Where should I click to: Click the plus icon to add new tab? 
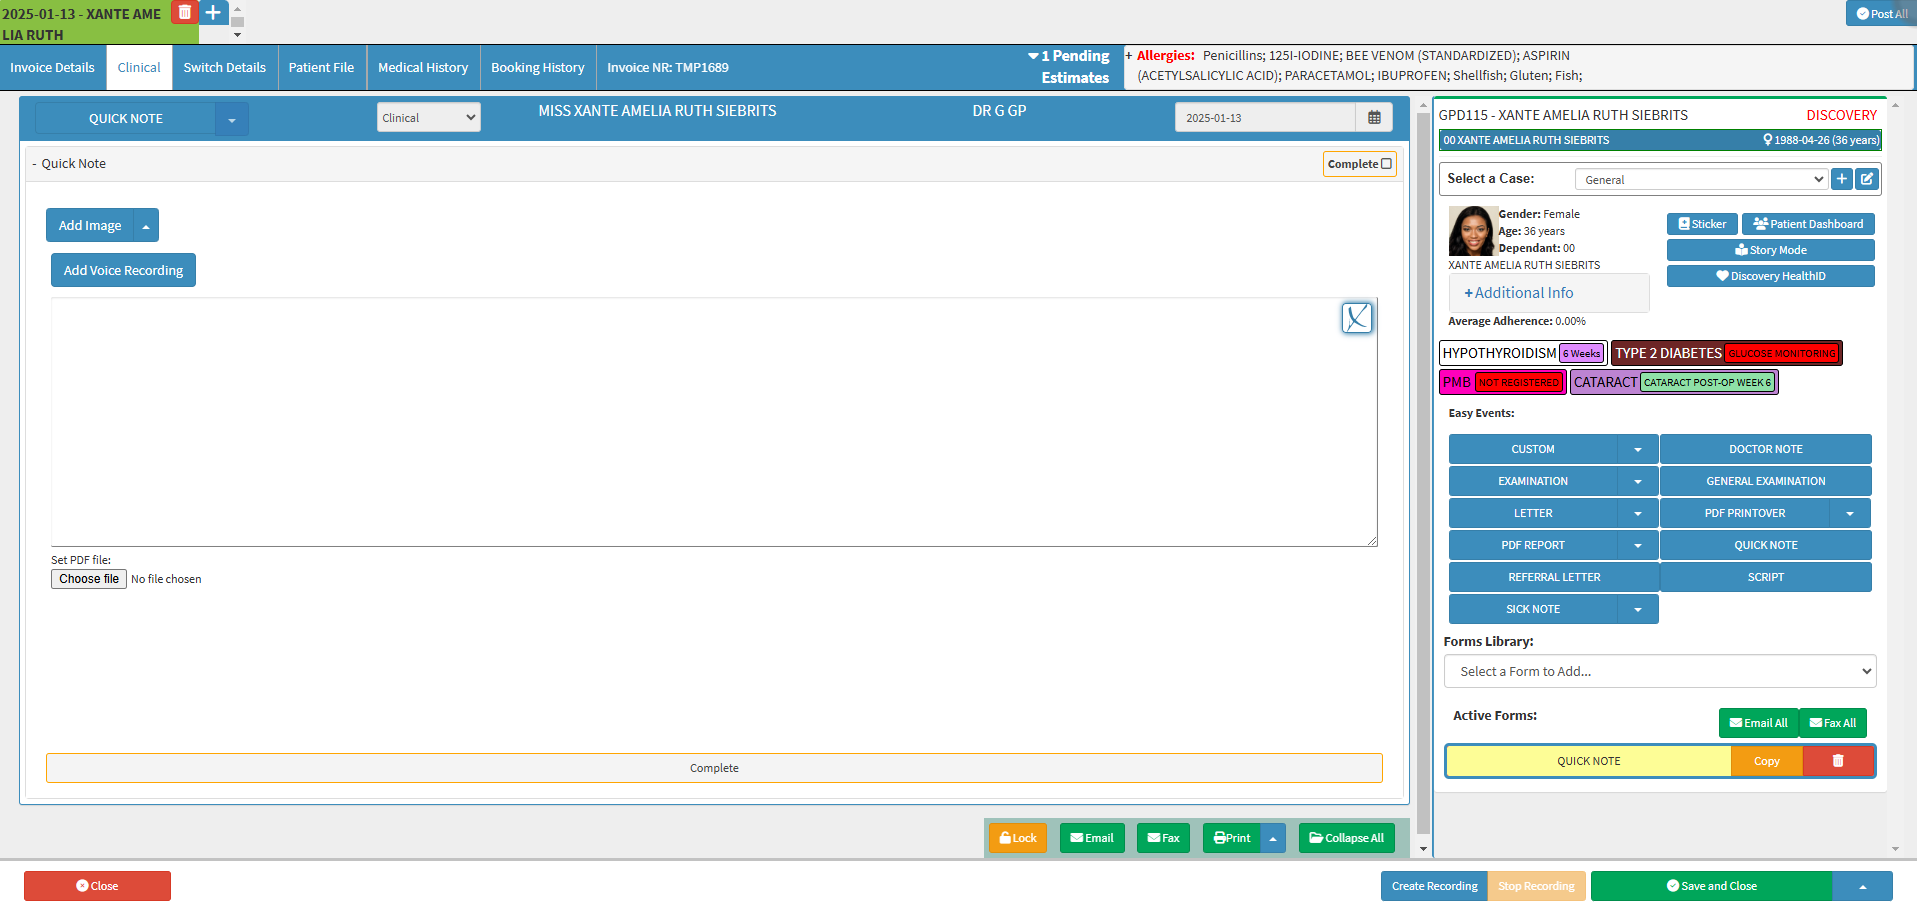[213, 12]
